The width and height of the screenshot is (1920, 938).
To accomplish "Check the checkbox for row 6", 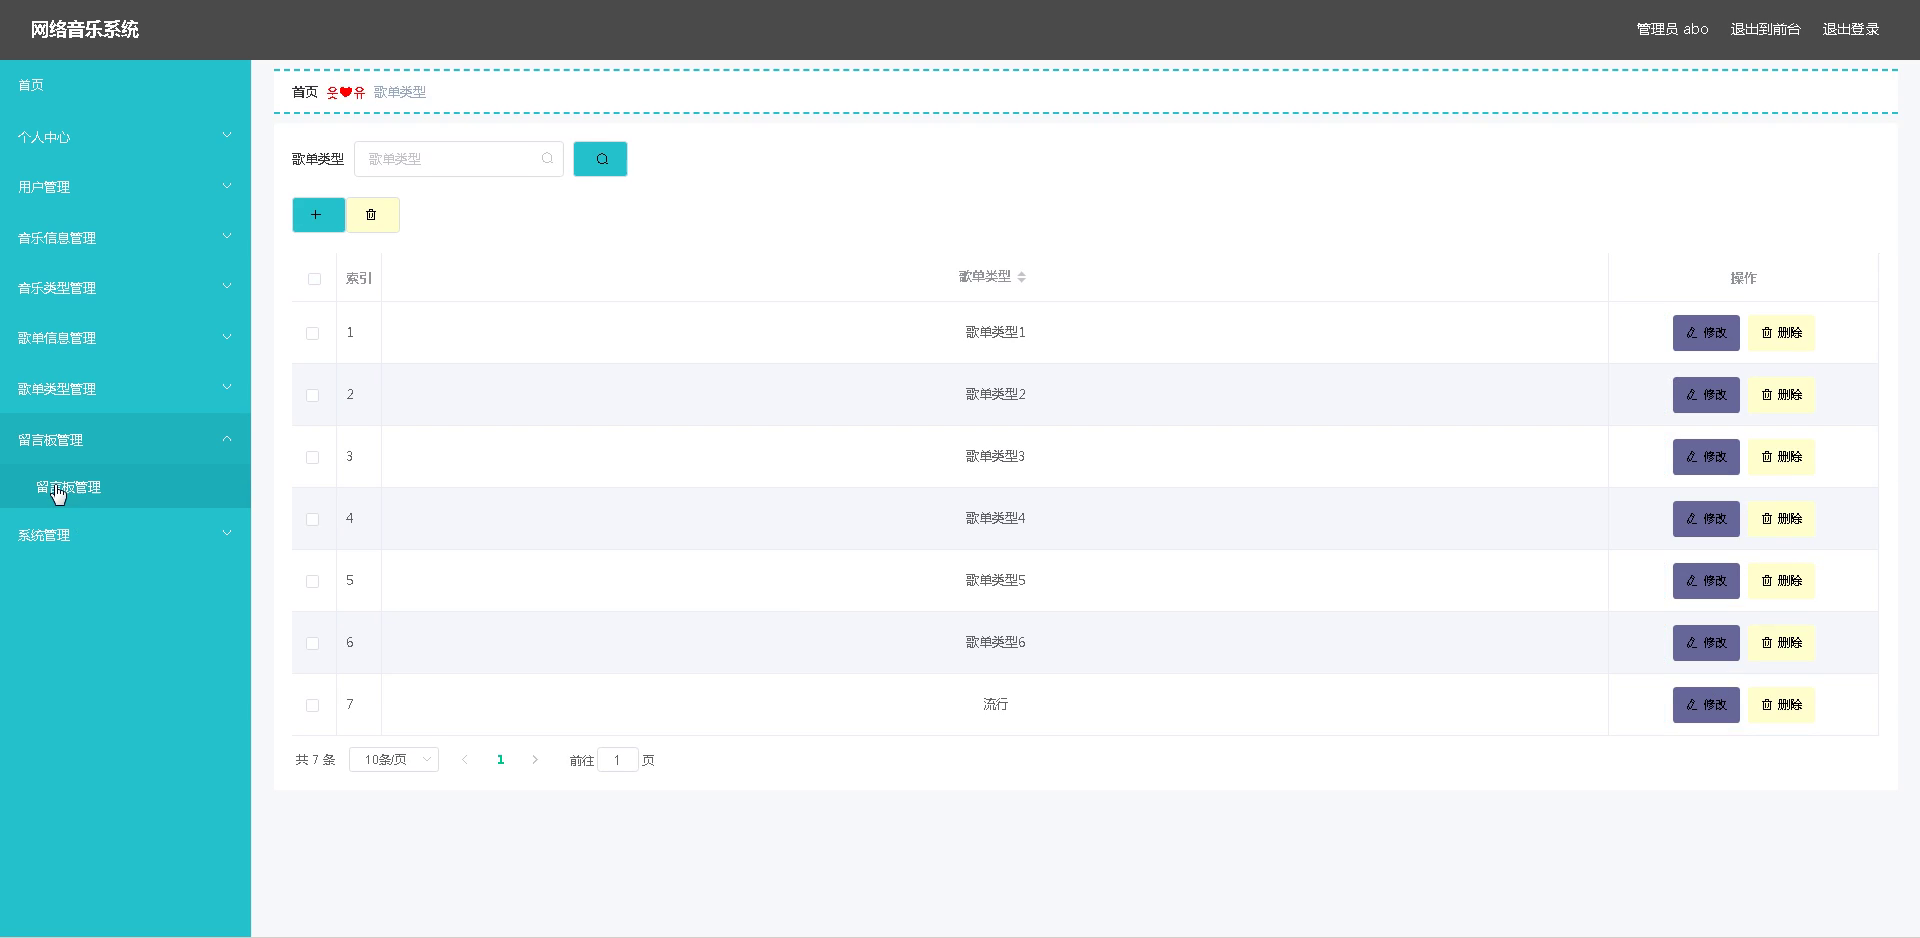I will 312,643.
